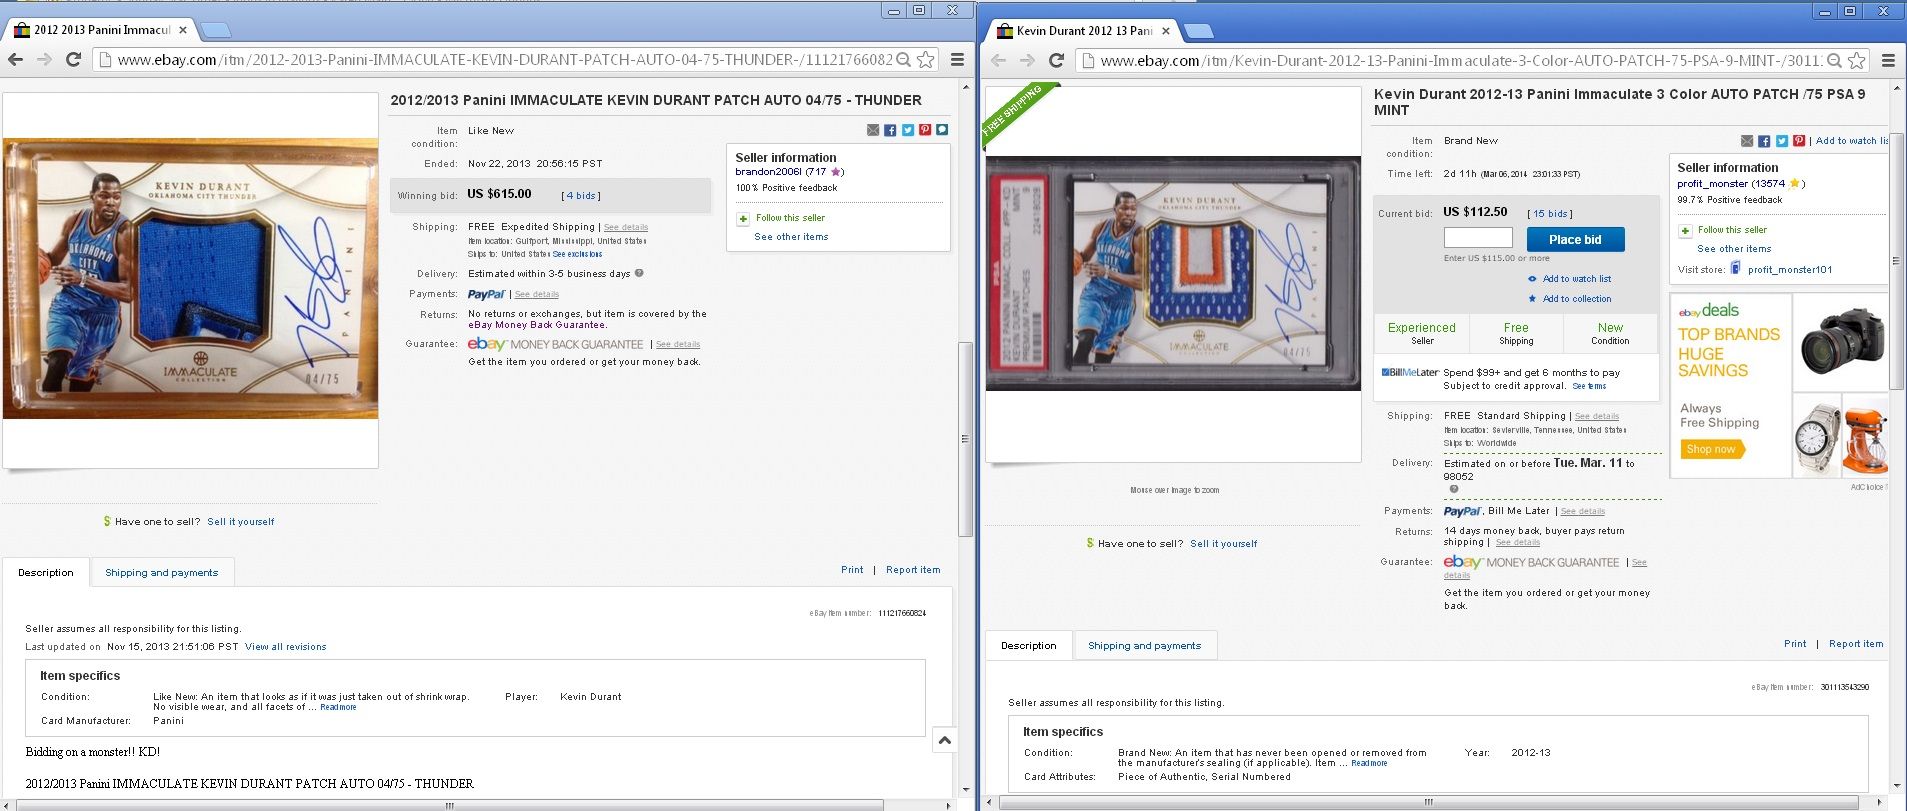Share THUNDER listing on Pinterest
Image resolution: width=1907 pixels, height=811 pixels.
point(925,130)
